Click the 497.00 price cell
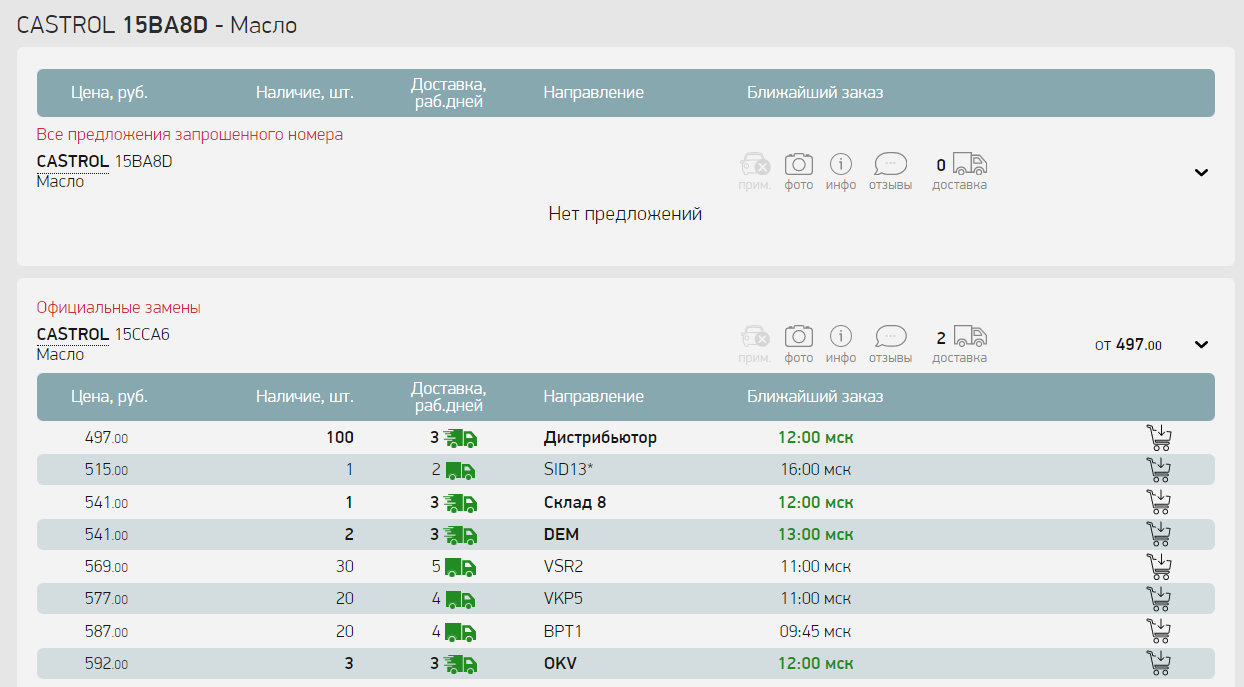Image resolution: width=1244 pixels, height=687 pixels. (106, 438)
